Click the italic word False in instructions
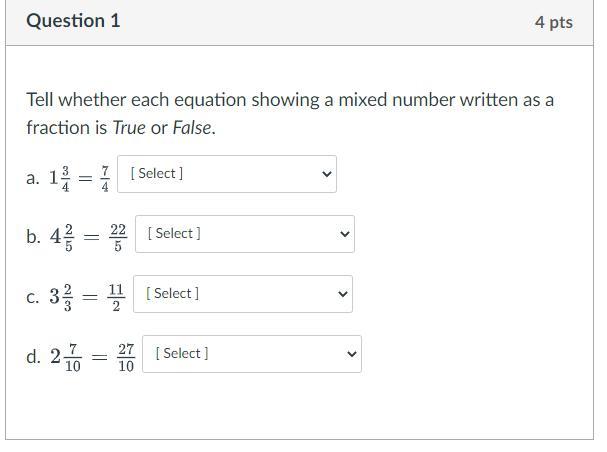 (192, 128)
